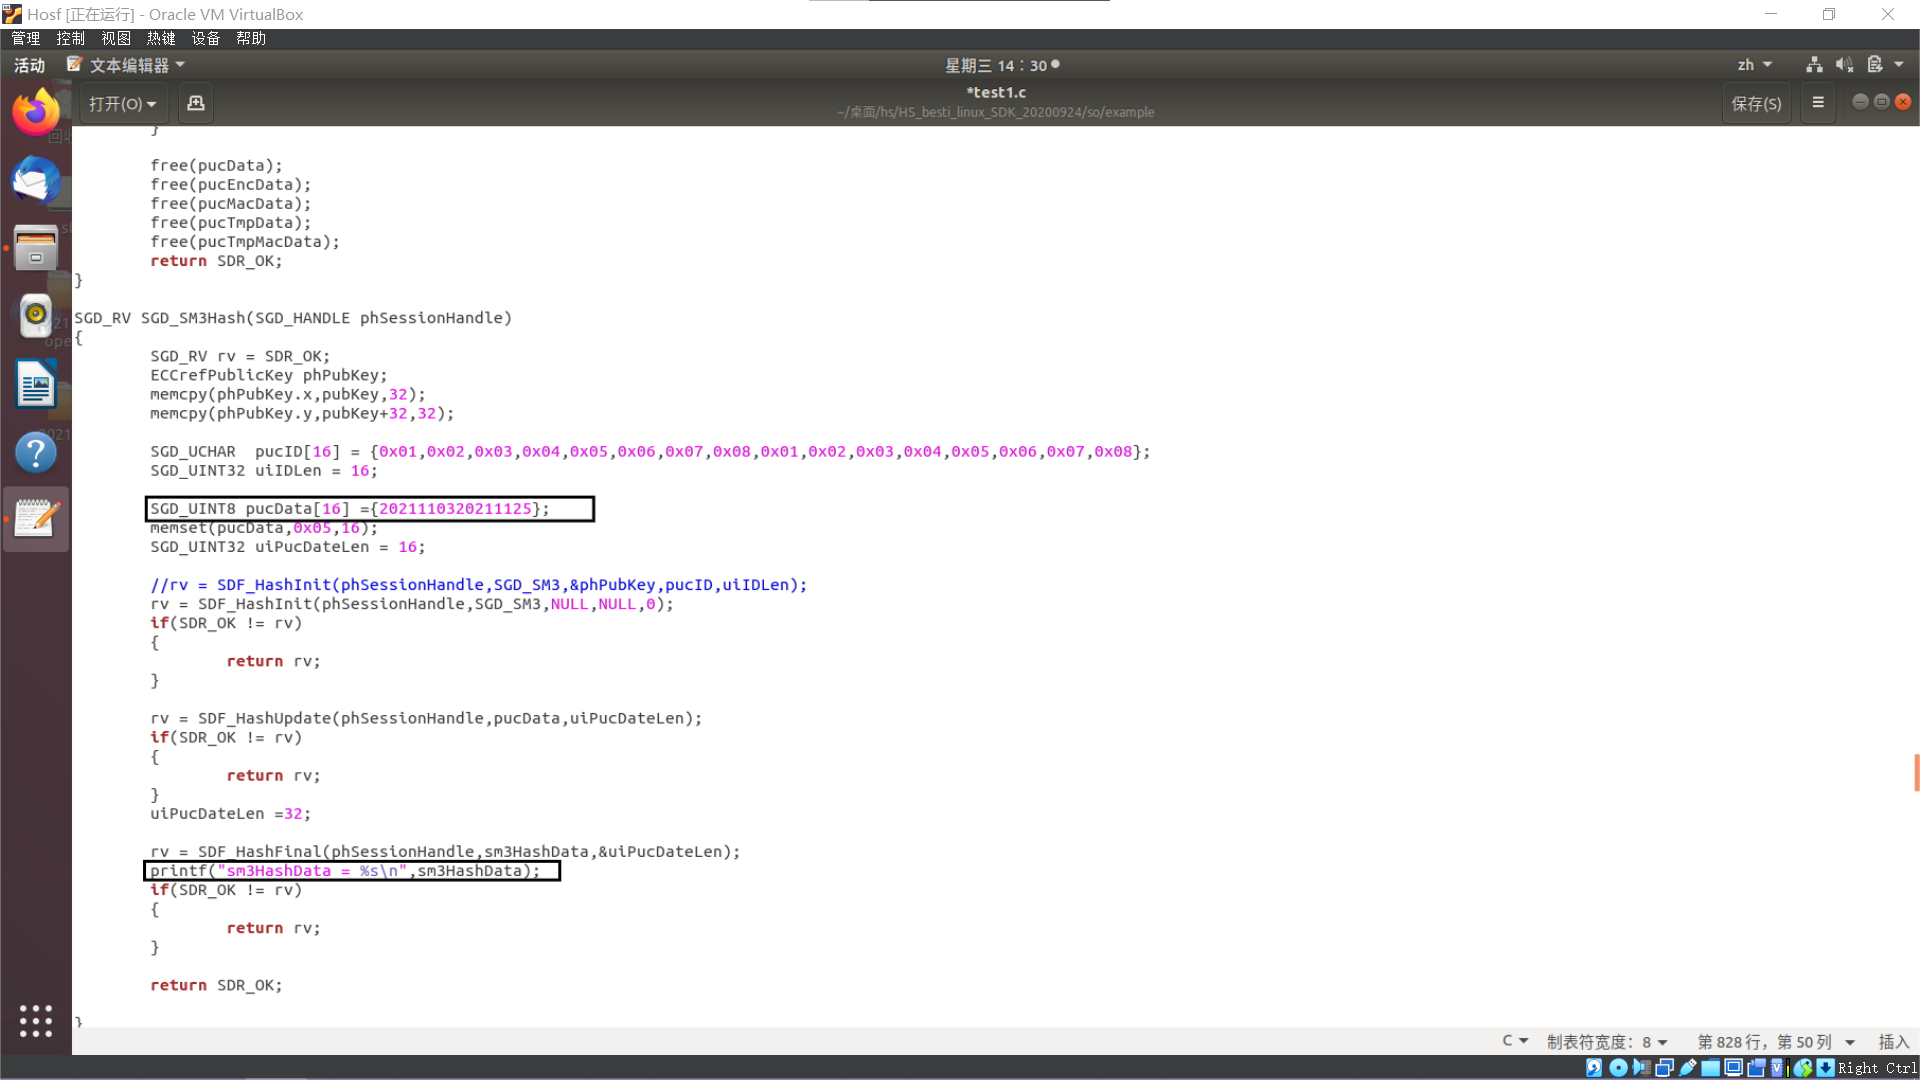
Task: Open the 设备 menu in VirtualBox
Action: (205, 38)
